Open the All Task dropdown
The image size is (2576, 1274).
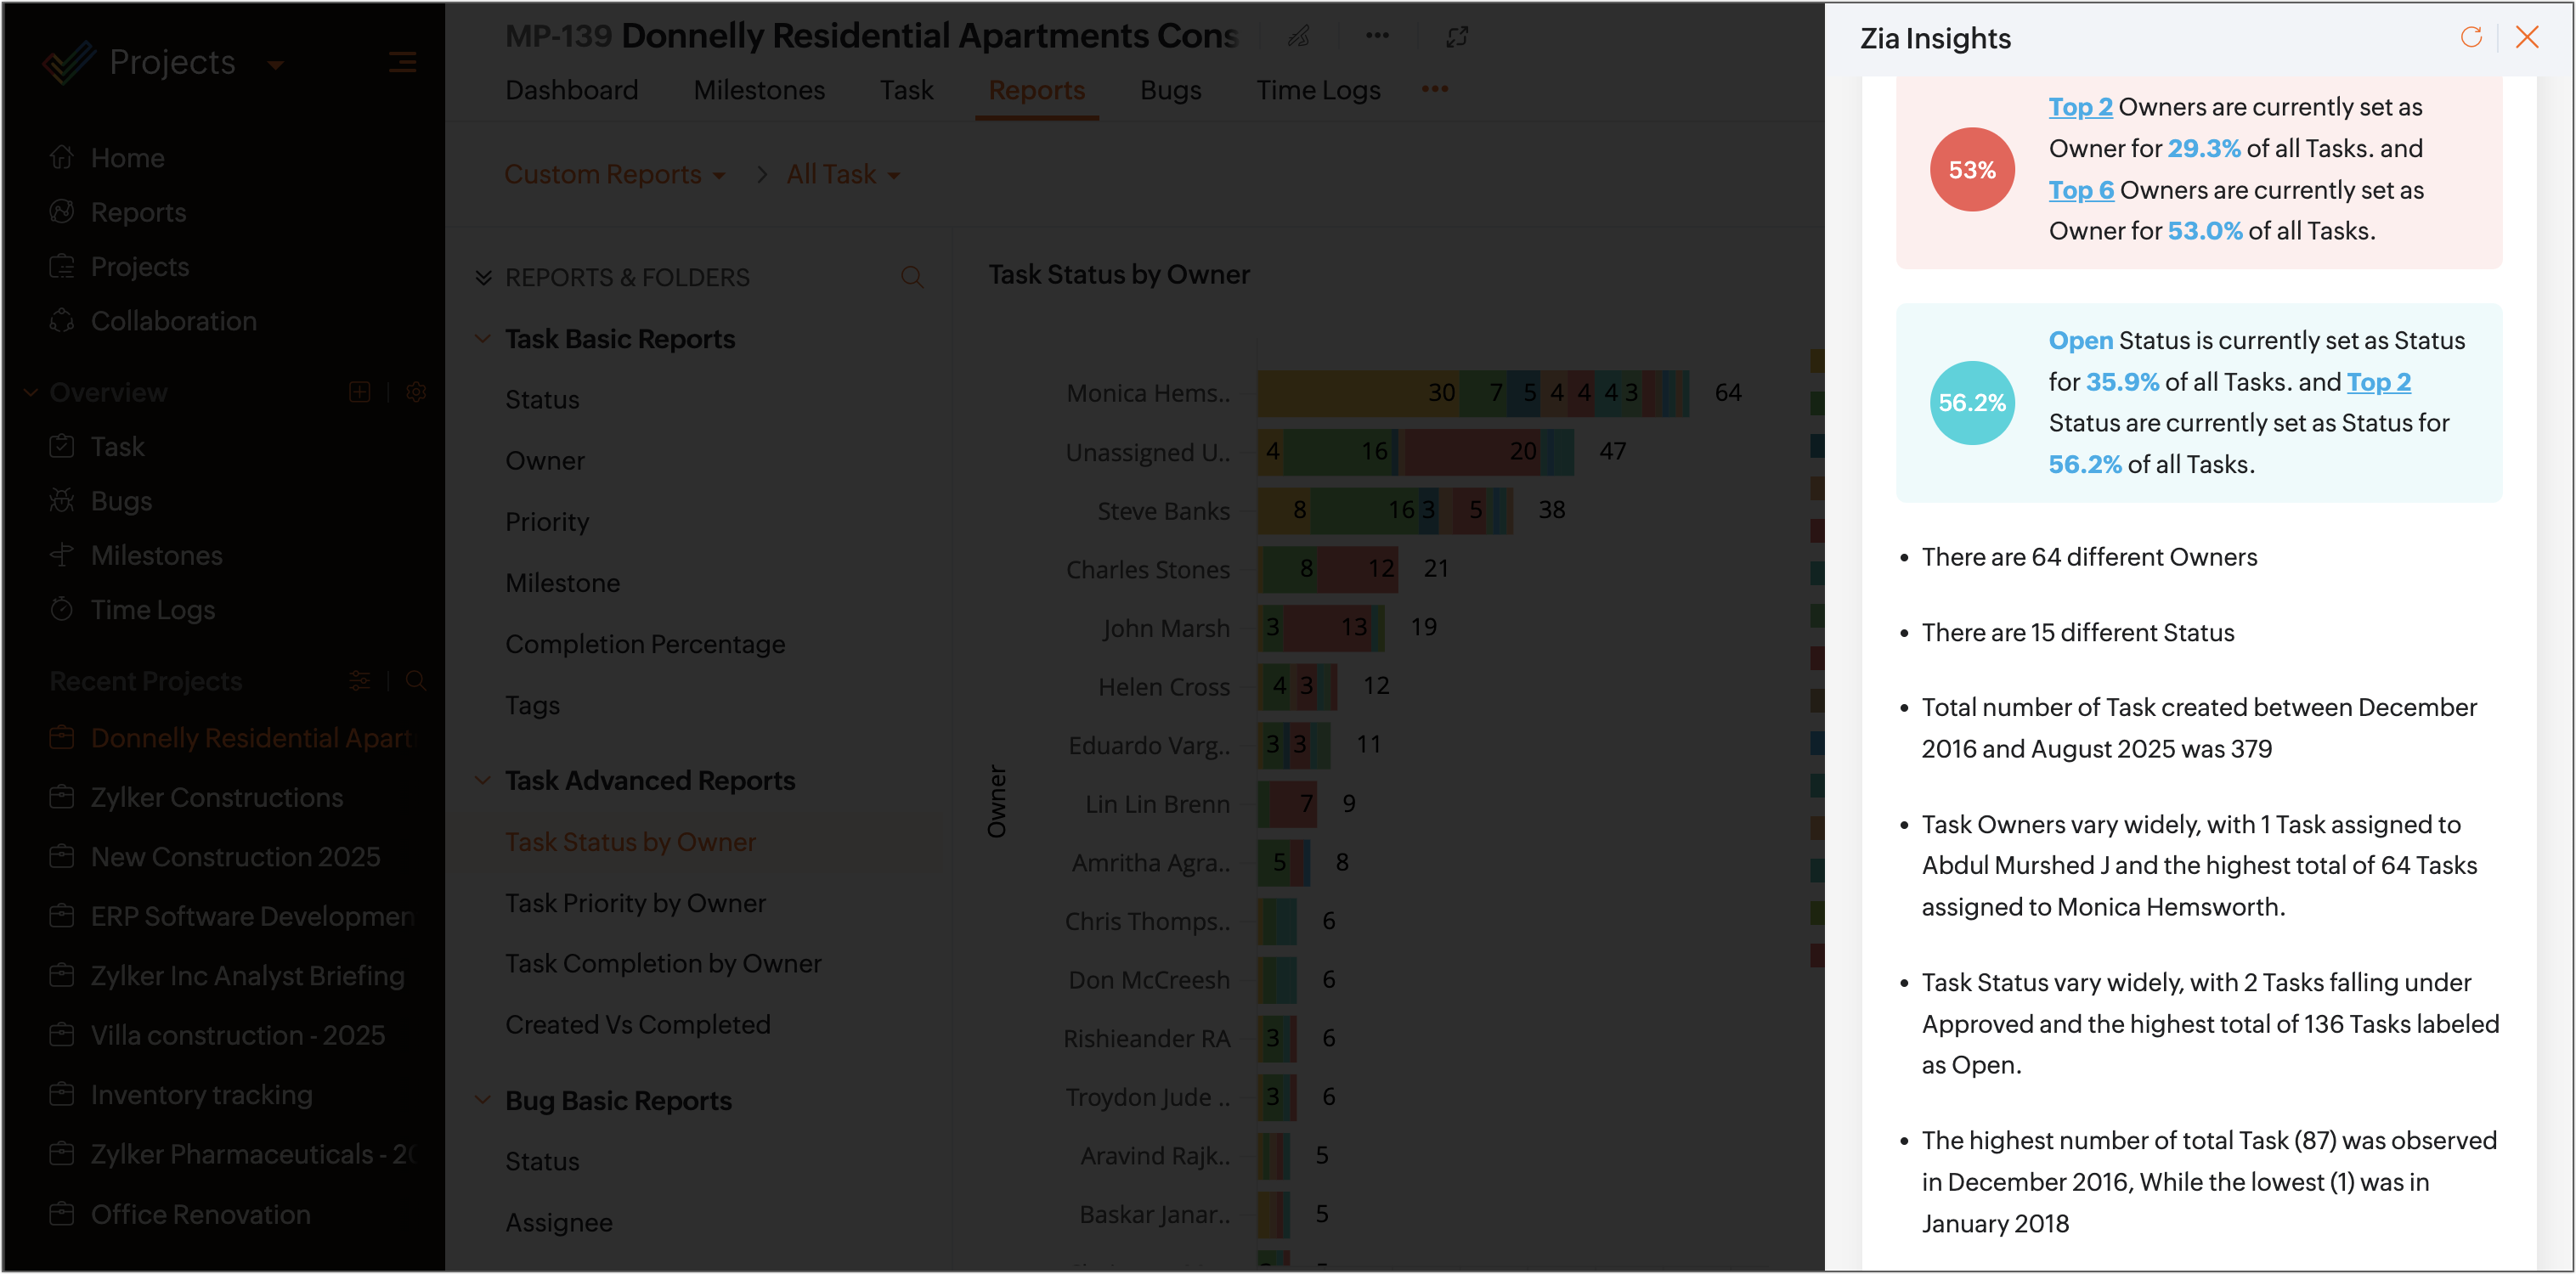(843, 175)
